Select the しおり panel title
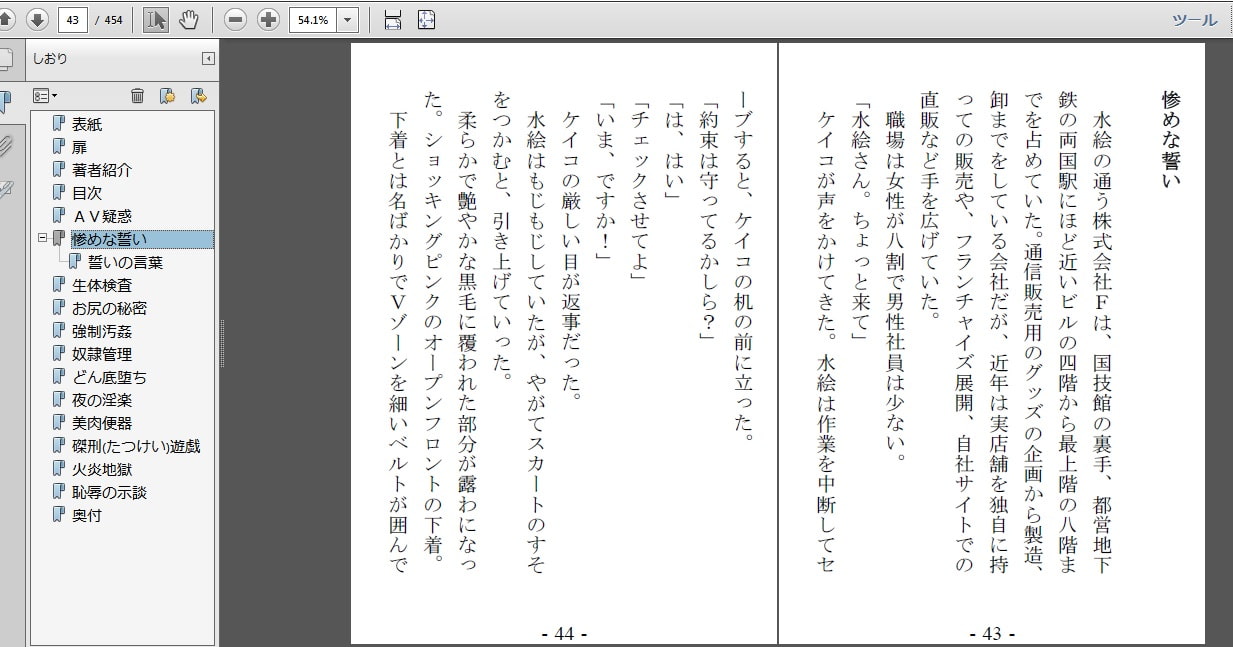 click(50, 59)
